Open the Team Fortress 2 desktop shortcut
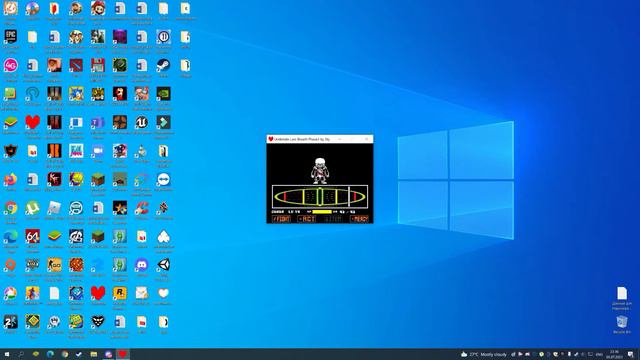 pyautogui.click(x=120, y=122)
